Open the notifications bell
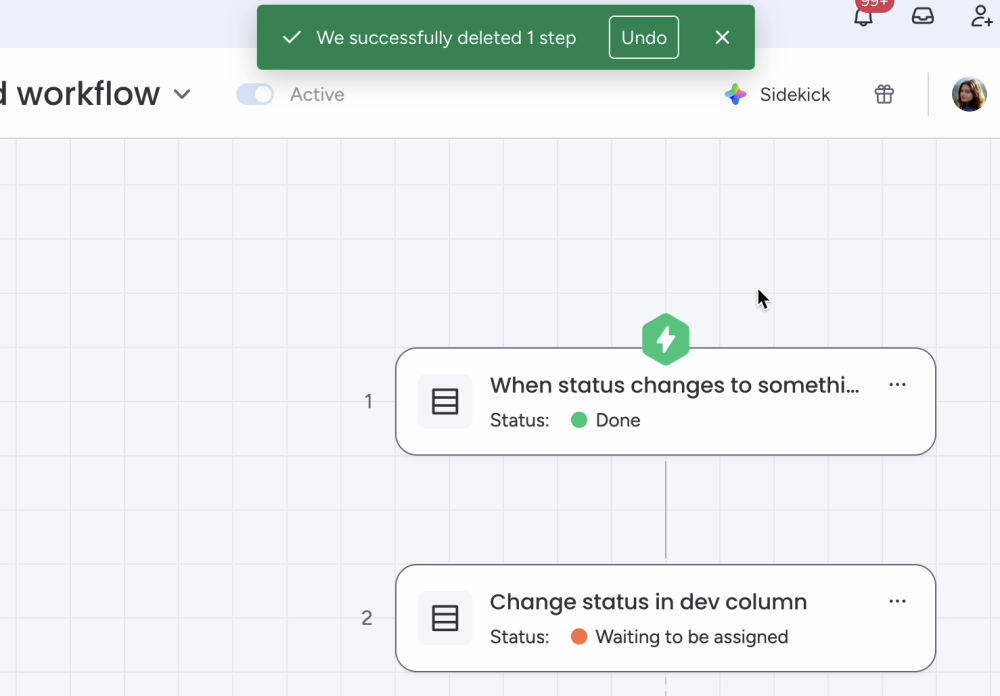This screenshot has width=1000, height=696. point(863,17)
